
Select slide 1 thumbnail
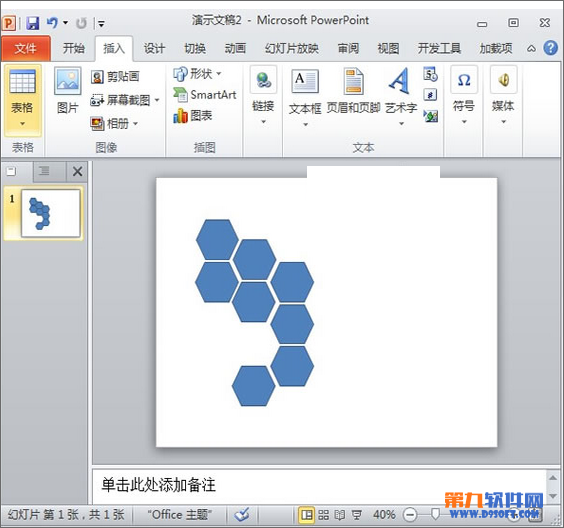coord(50,213)
